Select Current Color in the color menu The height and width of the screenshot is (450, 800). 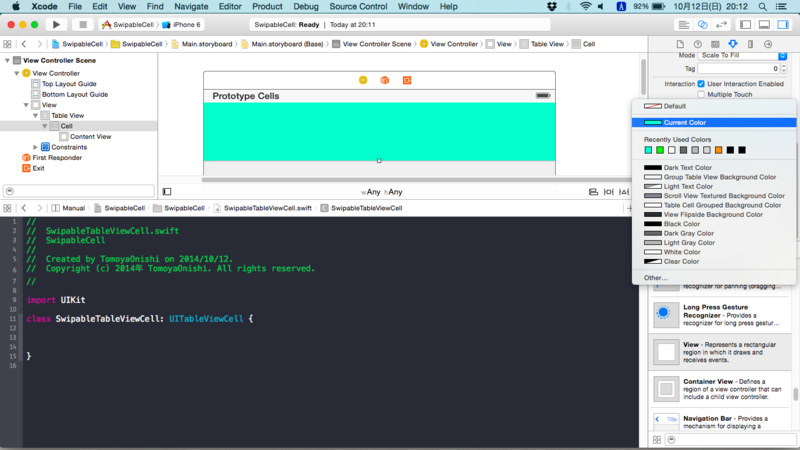(714, 122)
